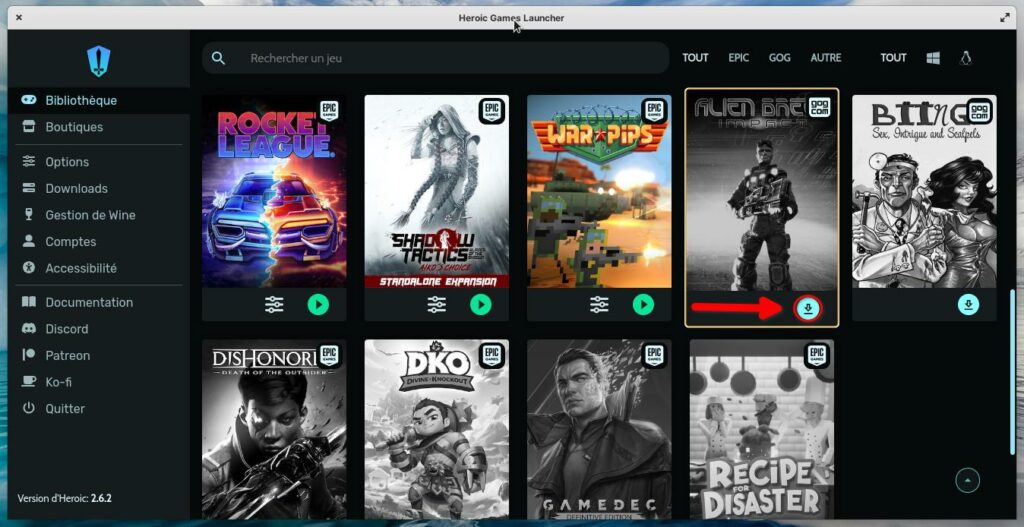1024x527 pixels.
Task: Download the Alien Breed Impact game
Action: coord(809,308)
